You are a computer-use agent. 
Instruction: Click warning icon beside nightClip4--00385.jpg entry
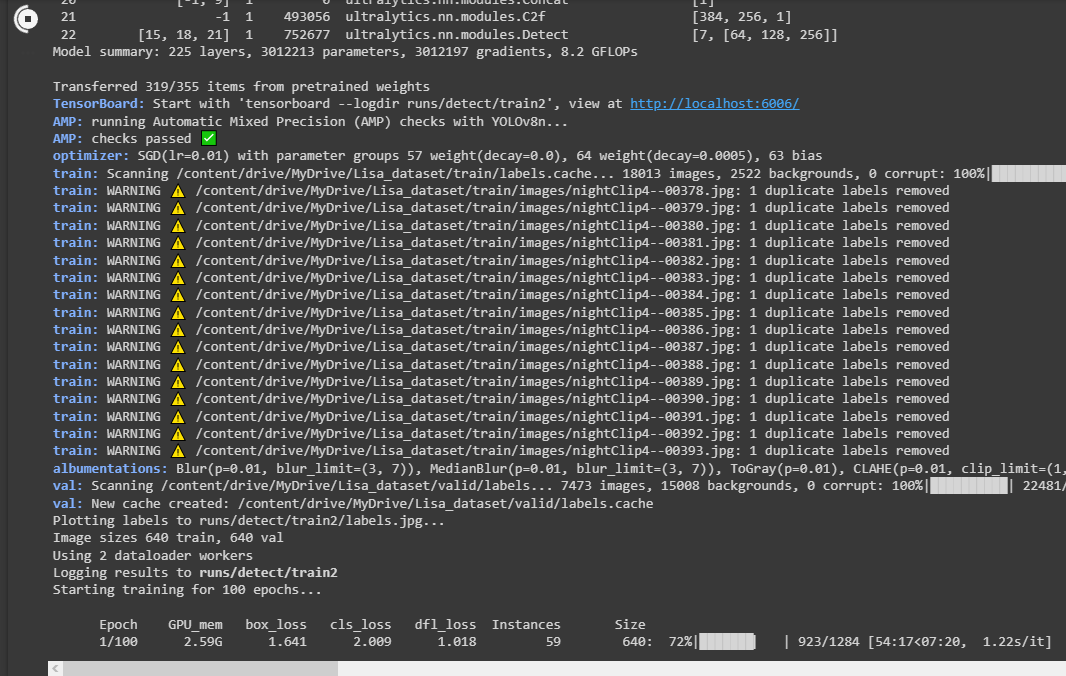click(177, 311)
